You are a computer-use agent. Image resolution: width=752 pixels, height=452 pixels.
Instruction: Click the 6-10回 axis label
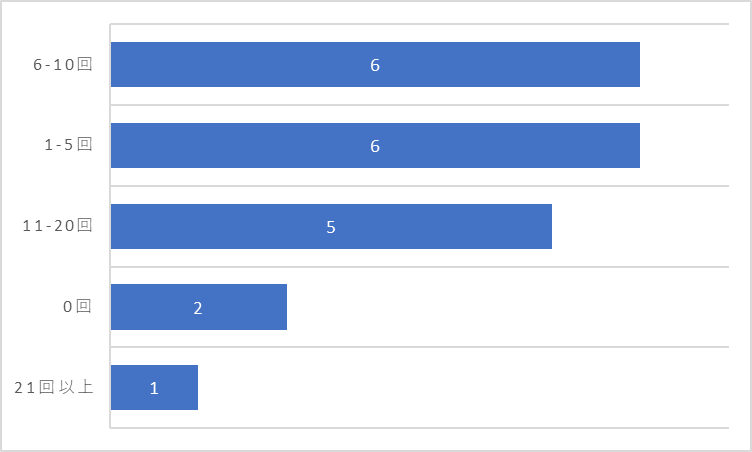click(62, 64)
